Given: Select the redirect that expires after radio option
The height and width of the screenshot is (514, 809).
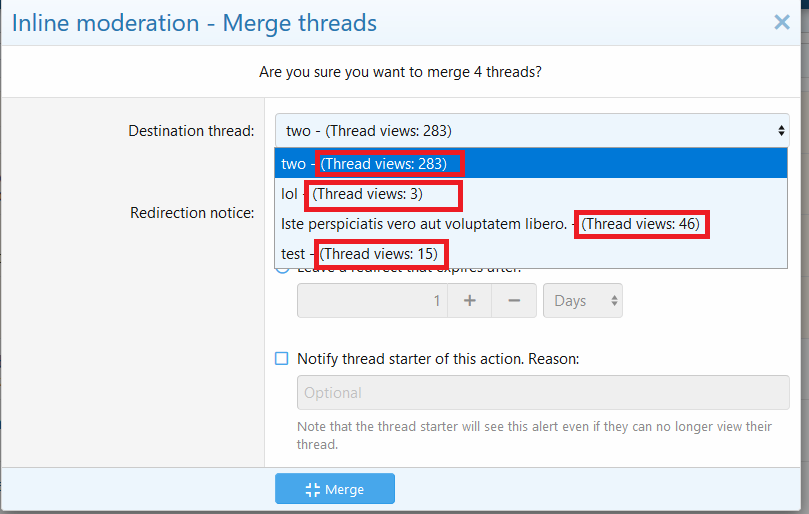Looking at the screenshot, I should pyautogui.click(x=283, y=268).
